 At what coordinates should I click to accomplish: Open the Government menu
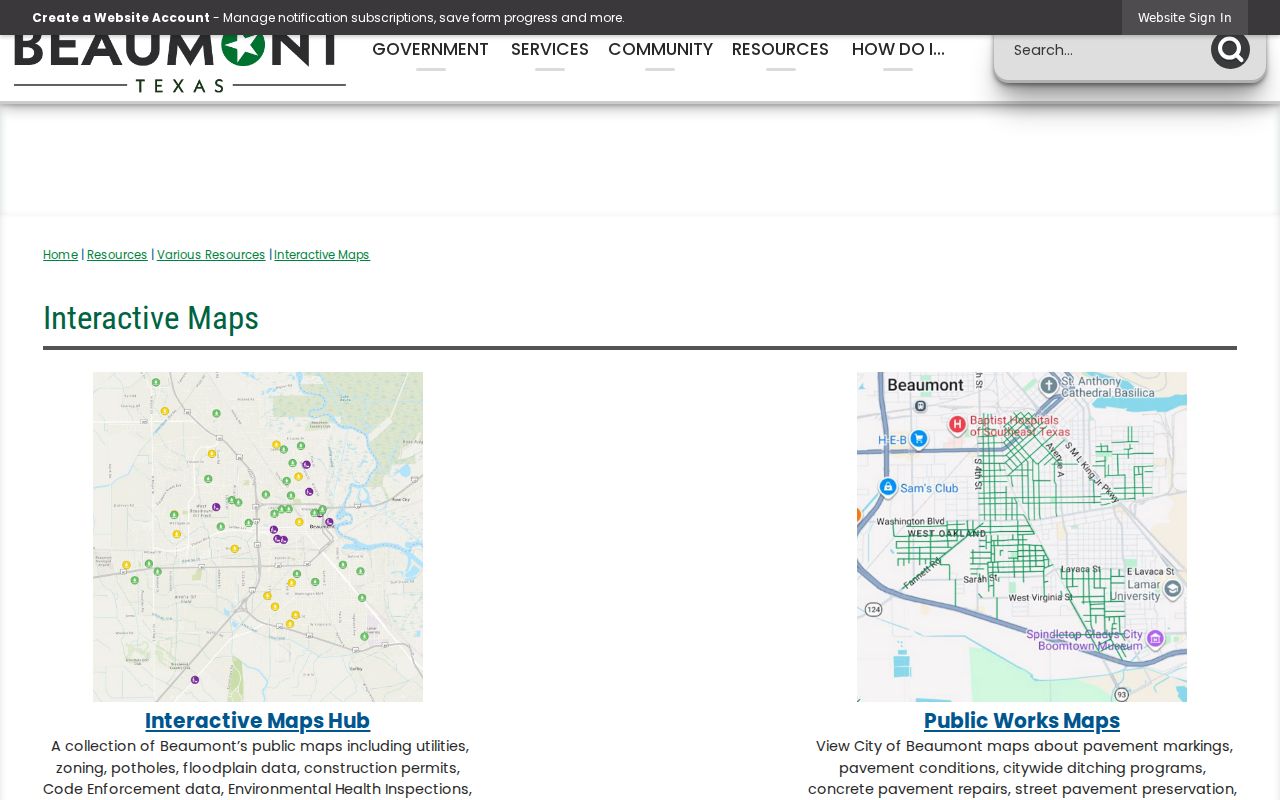430,50
